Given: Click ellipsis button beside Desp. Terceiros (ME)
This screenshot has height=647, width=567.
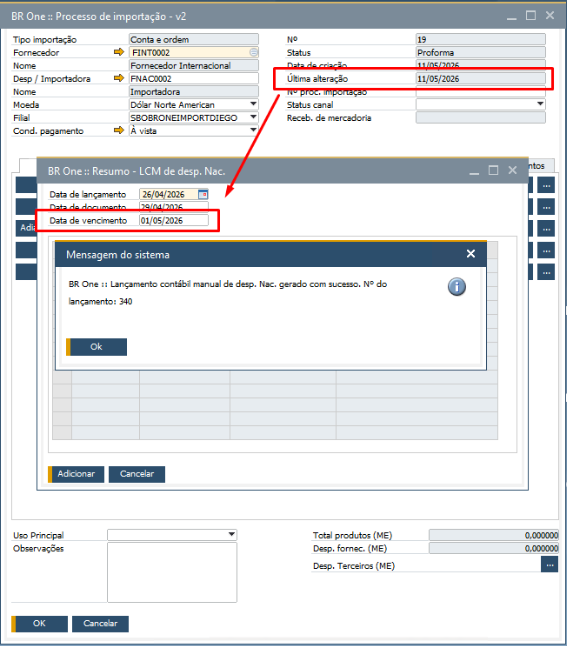Looking at the screenshot, I should point(550,565).
